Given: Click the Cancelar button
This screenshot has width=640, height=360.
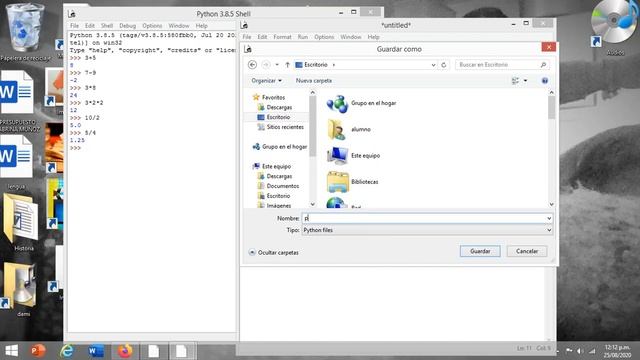Looking at the screenshot, I should pos(527,251).
